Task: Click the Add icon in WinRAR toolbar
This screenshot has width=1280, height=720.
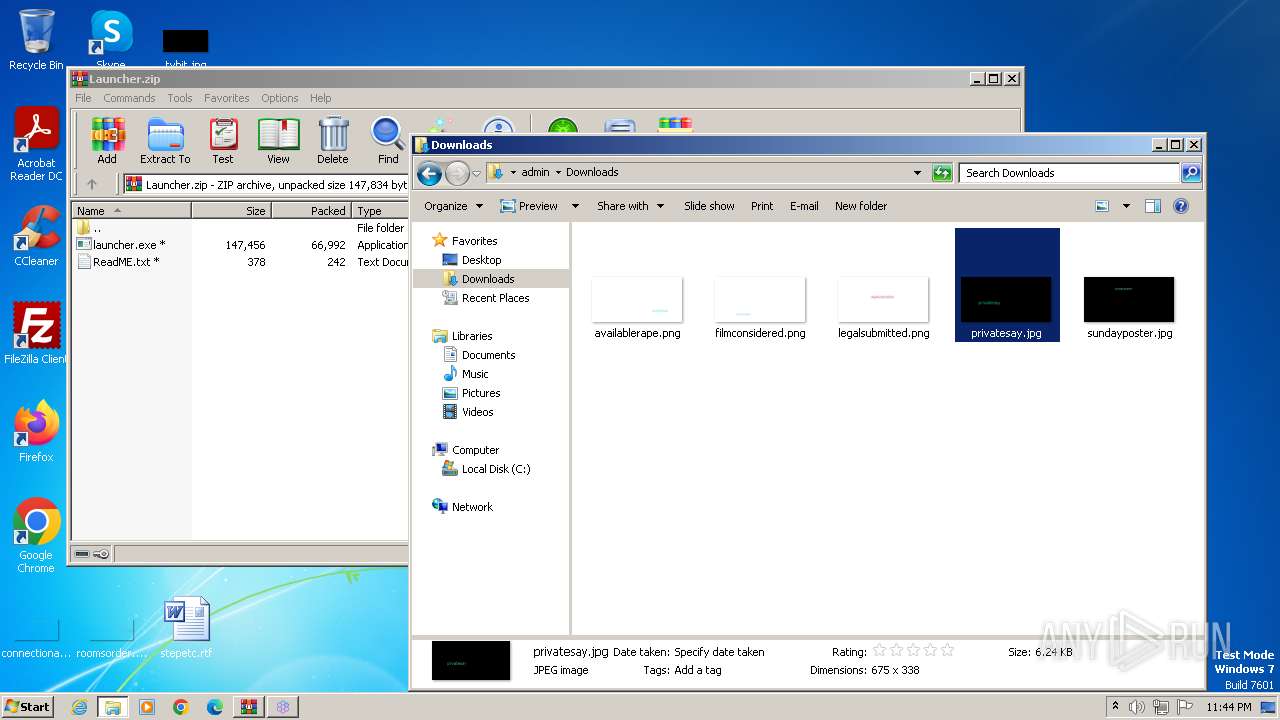Action: 107,140
